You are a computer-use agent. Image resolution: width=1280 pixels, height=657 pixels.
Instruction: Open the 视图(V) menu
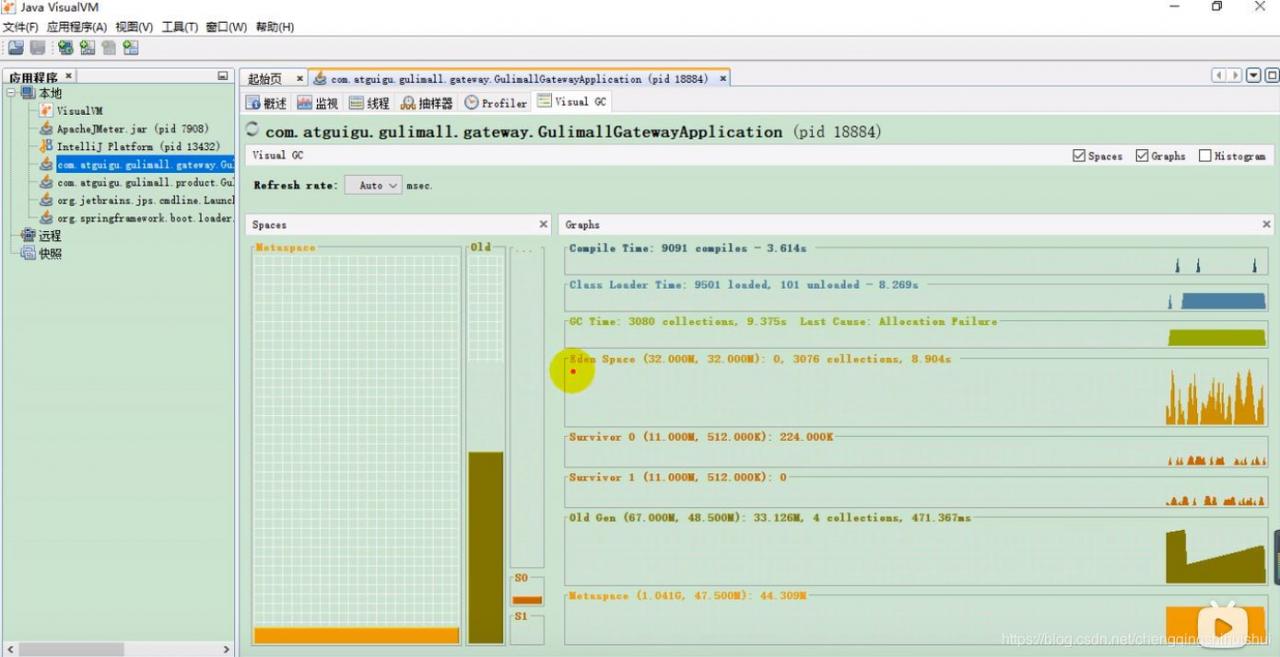point(134,27)
